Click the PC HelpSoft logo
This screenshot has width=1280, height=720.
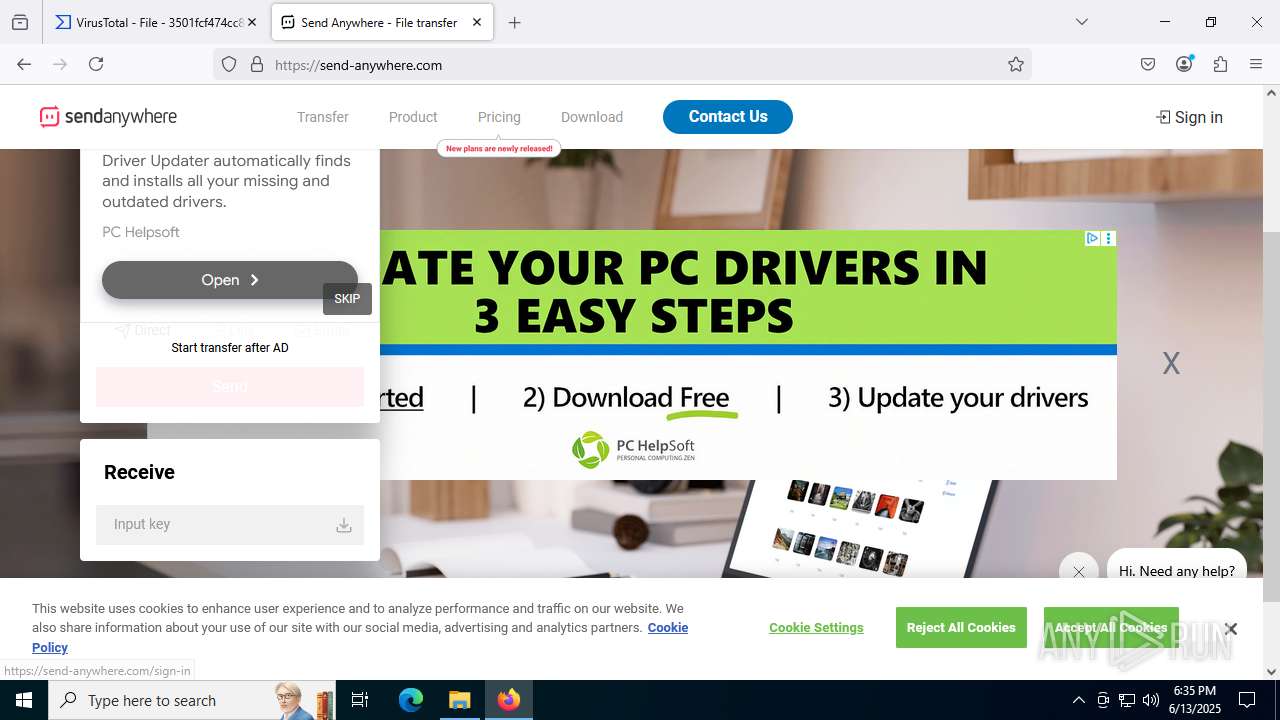pyautogui.click(x=633, y=449)
